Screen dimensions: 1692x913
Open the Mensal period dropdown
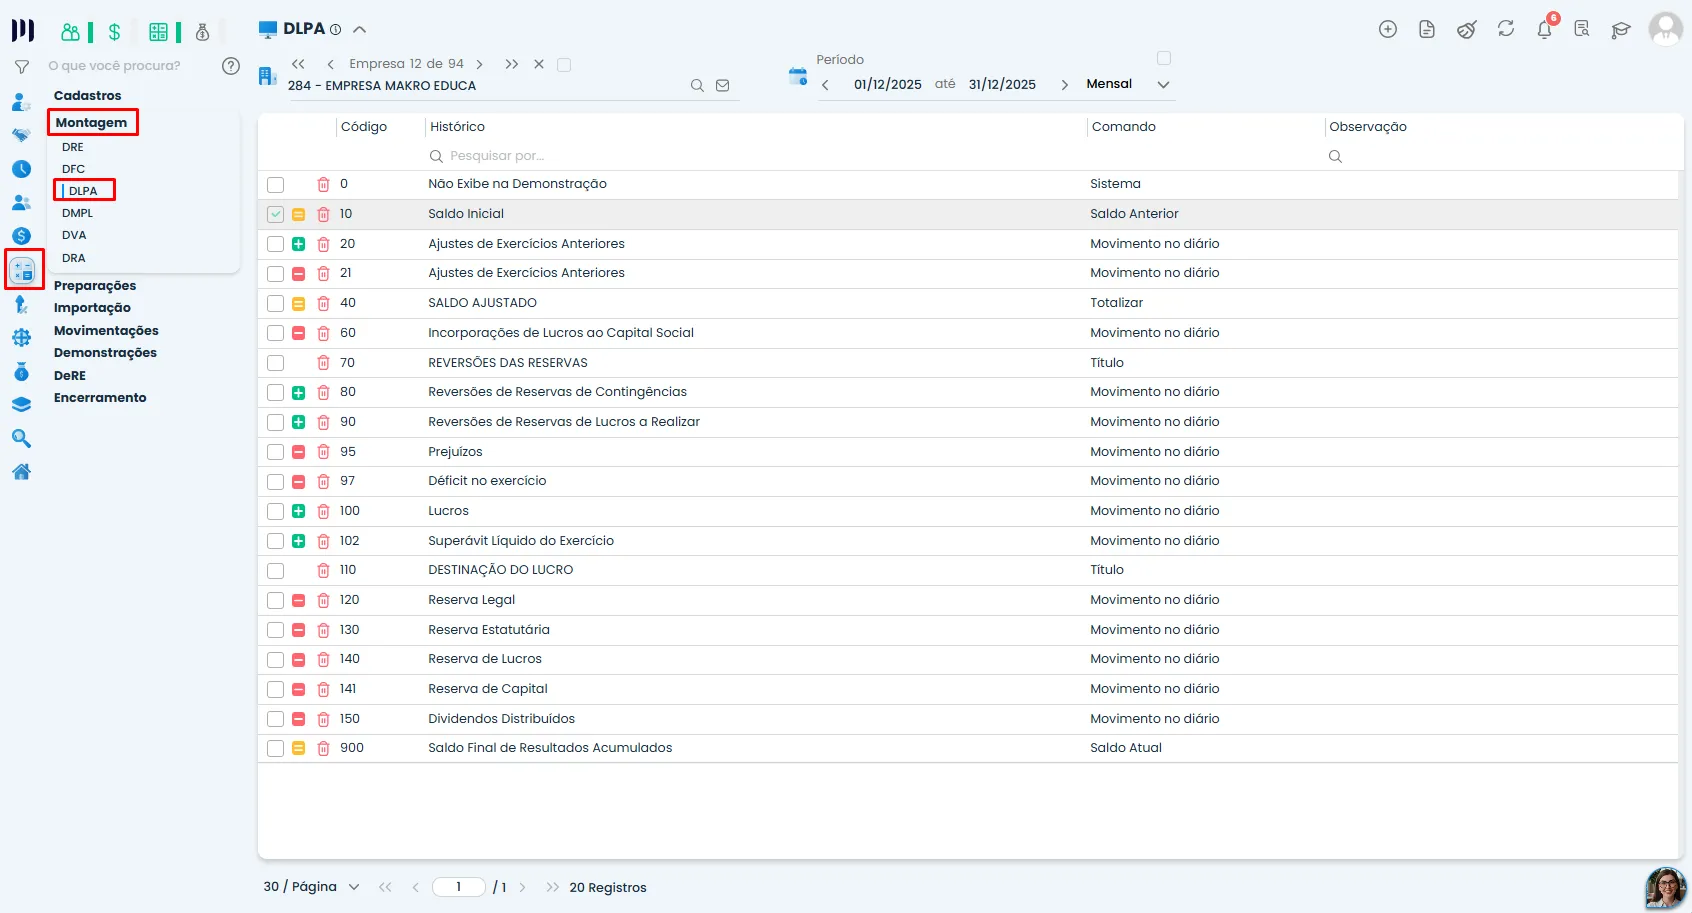point(1128,84)
